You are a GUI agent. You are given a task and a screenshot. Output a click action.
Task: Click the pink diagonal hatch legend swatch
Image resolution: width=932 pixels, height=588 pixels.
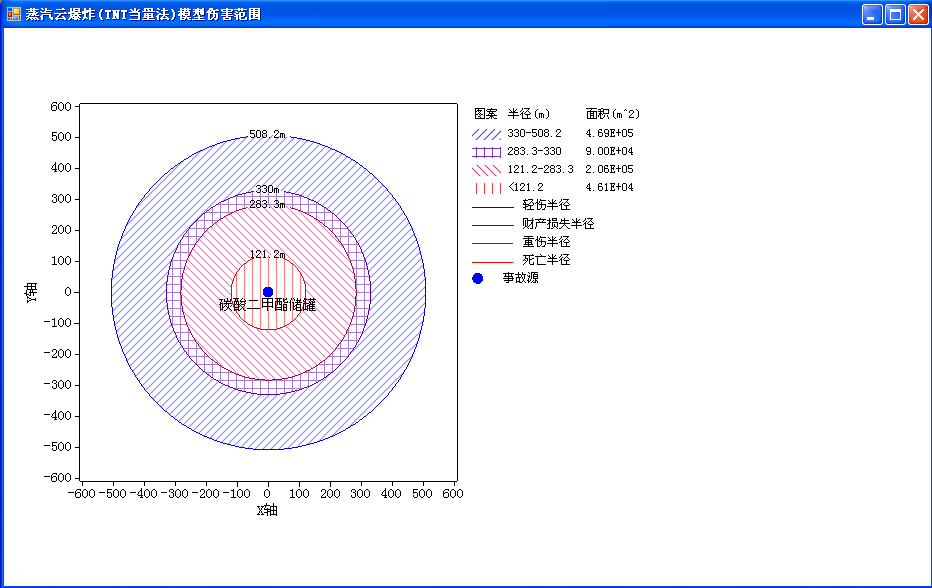tap(486, 170)
